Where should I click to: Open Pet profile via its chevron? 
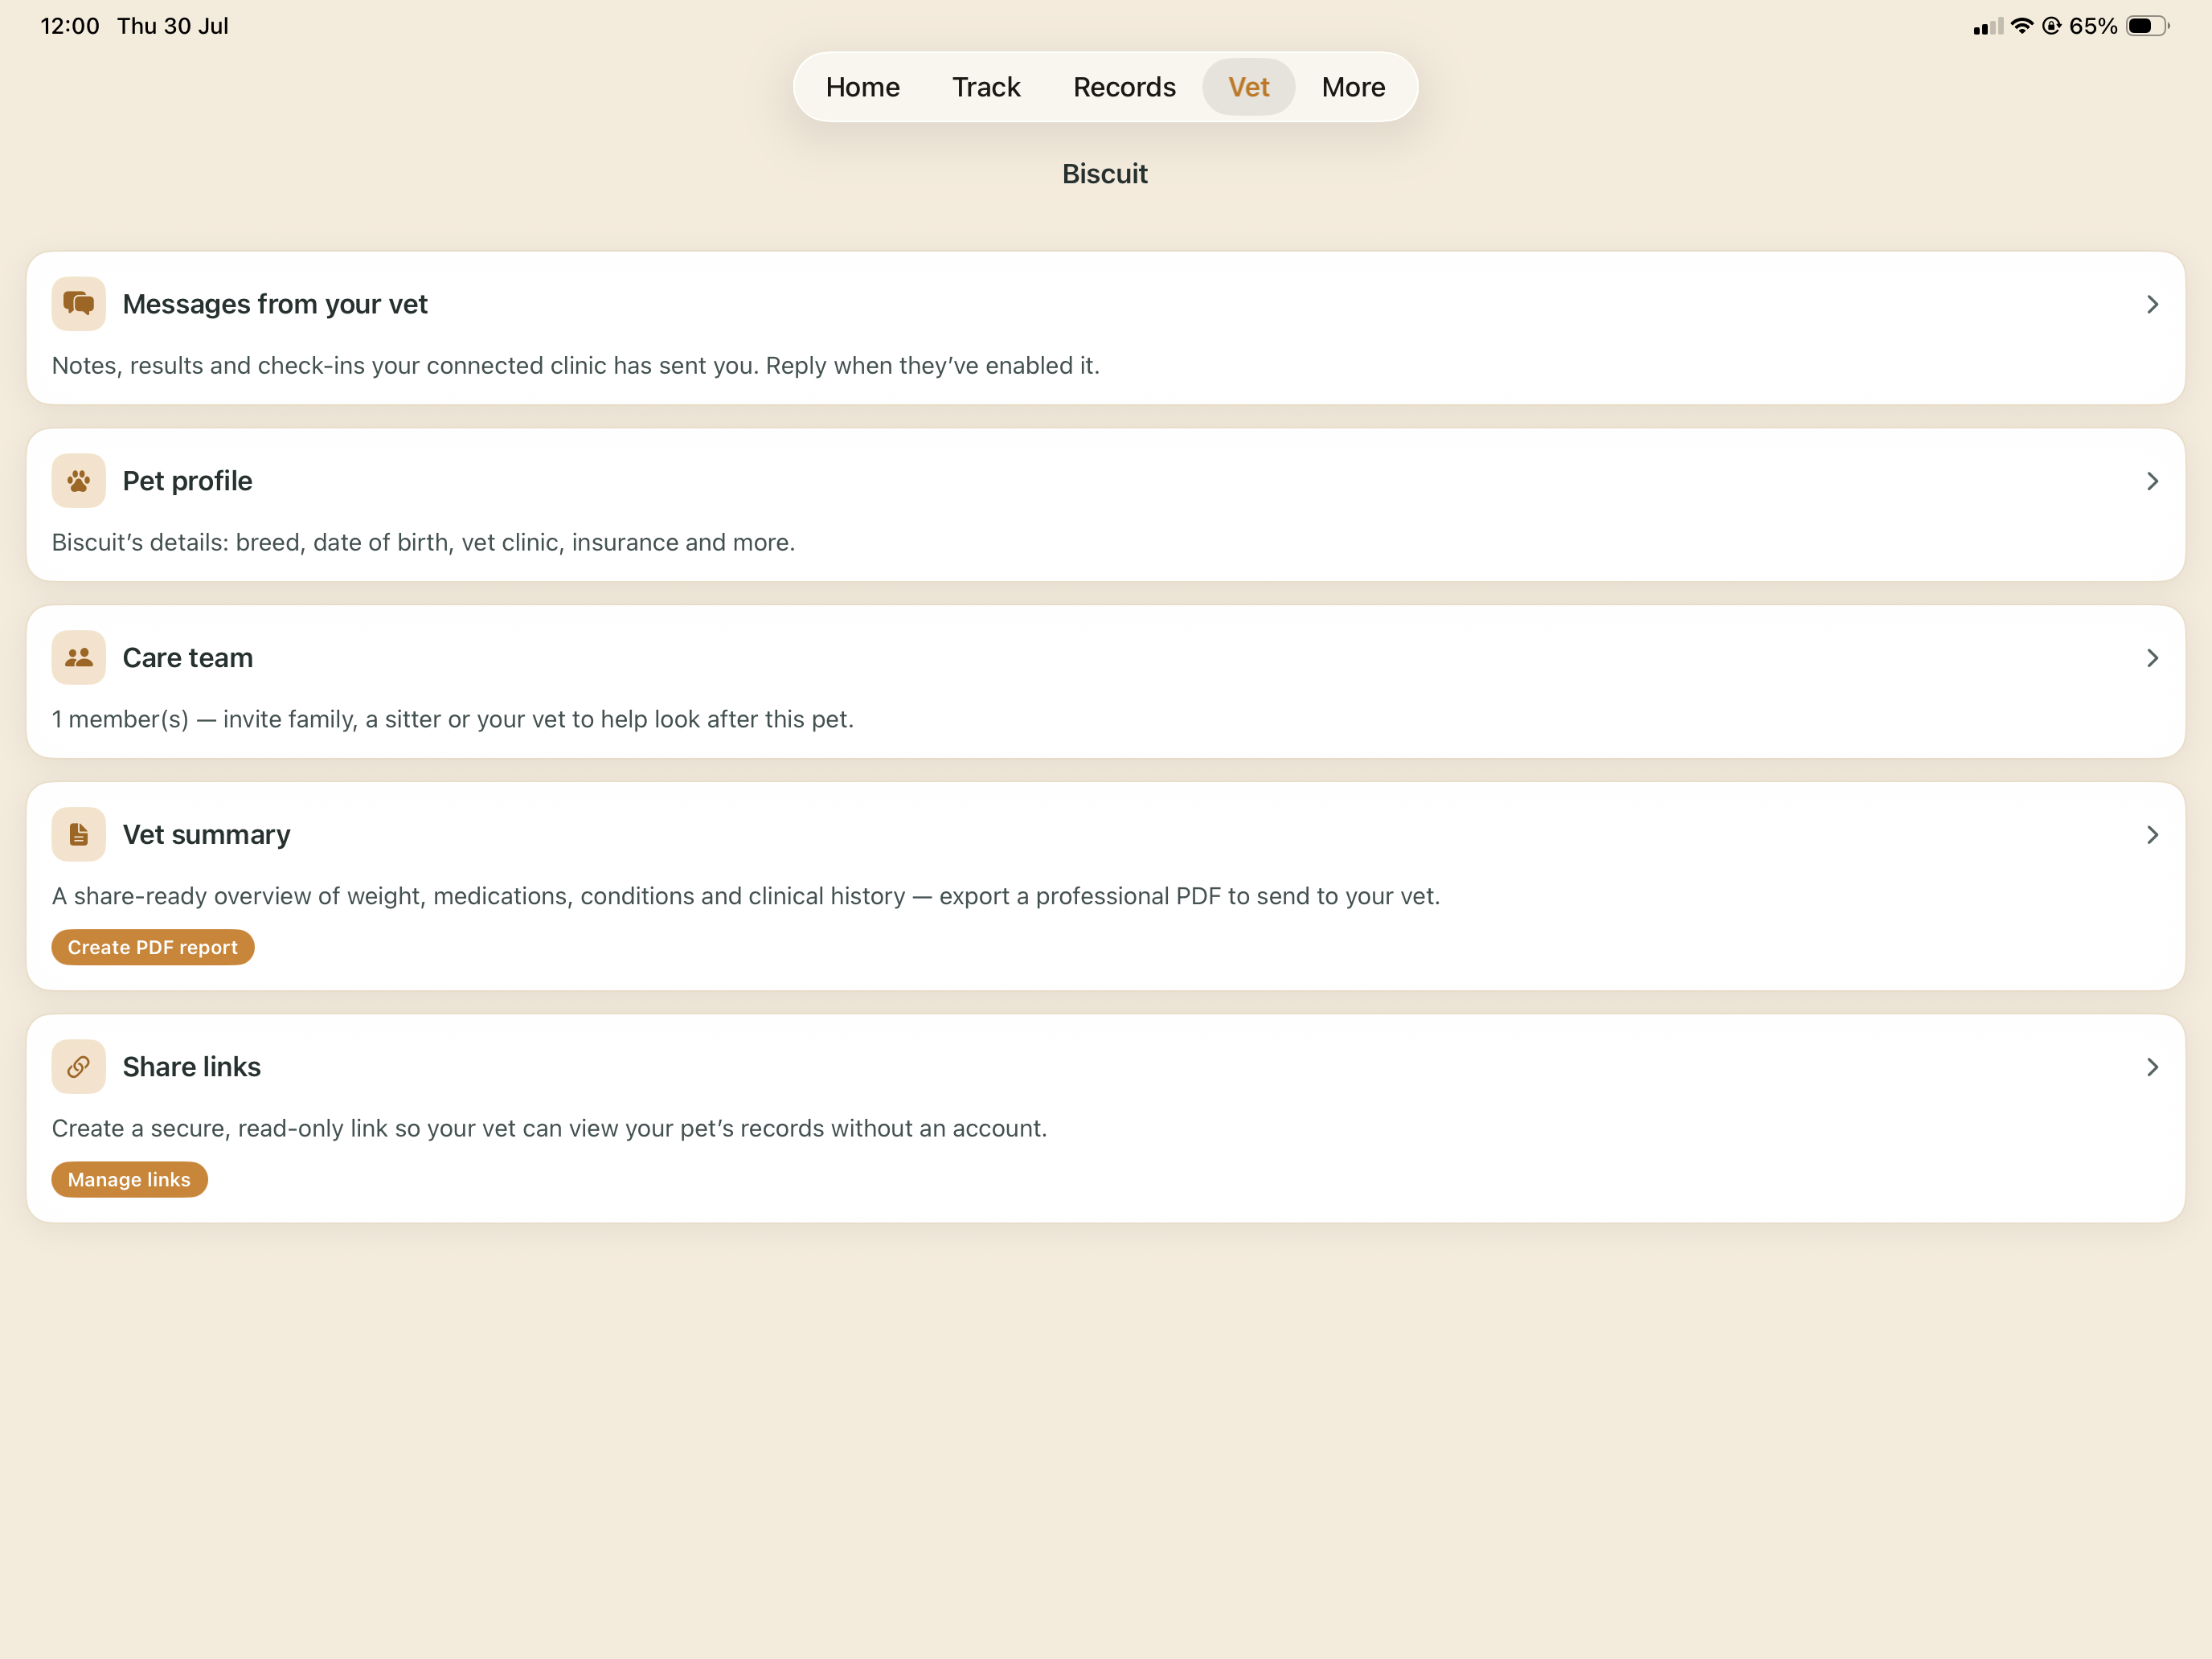[x=2152, y=481]
